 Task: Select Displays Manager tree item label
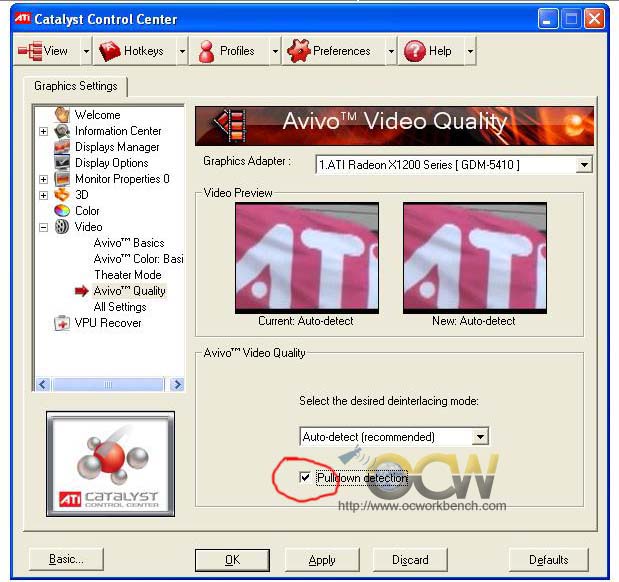click(117, 147)
